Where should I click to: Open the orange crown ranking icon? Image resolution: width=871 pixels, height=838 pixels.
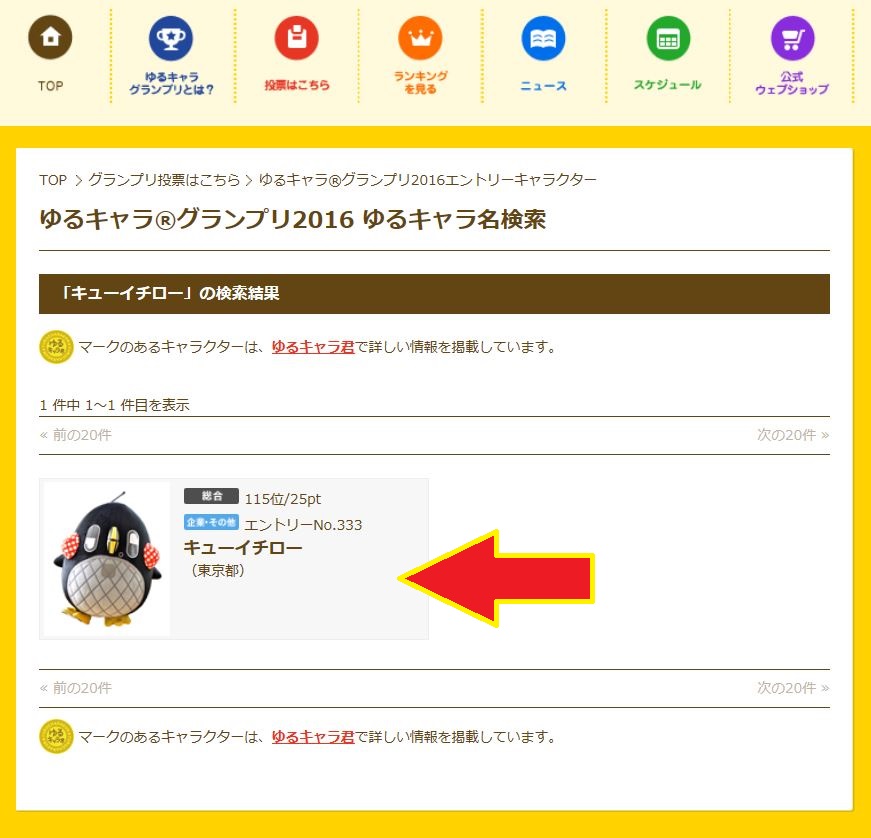pyautogui.click(x=420, y=38)
